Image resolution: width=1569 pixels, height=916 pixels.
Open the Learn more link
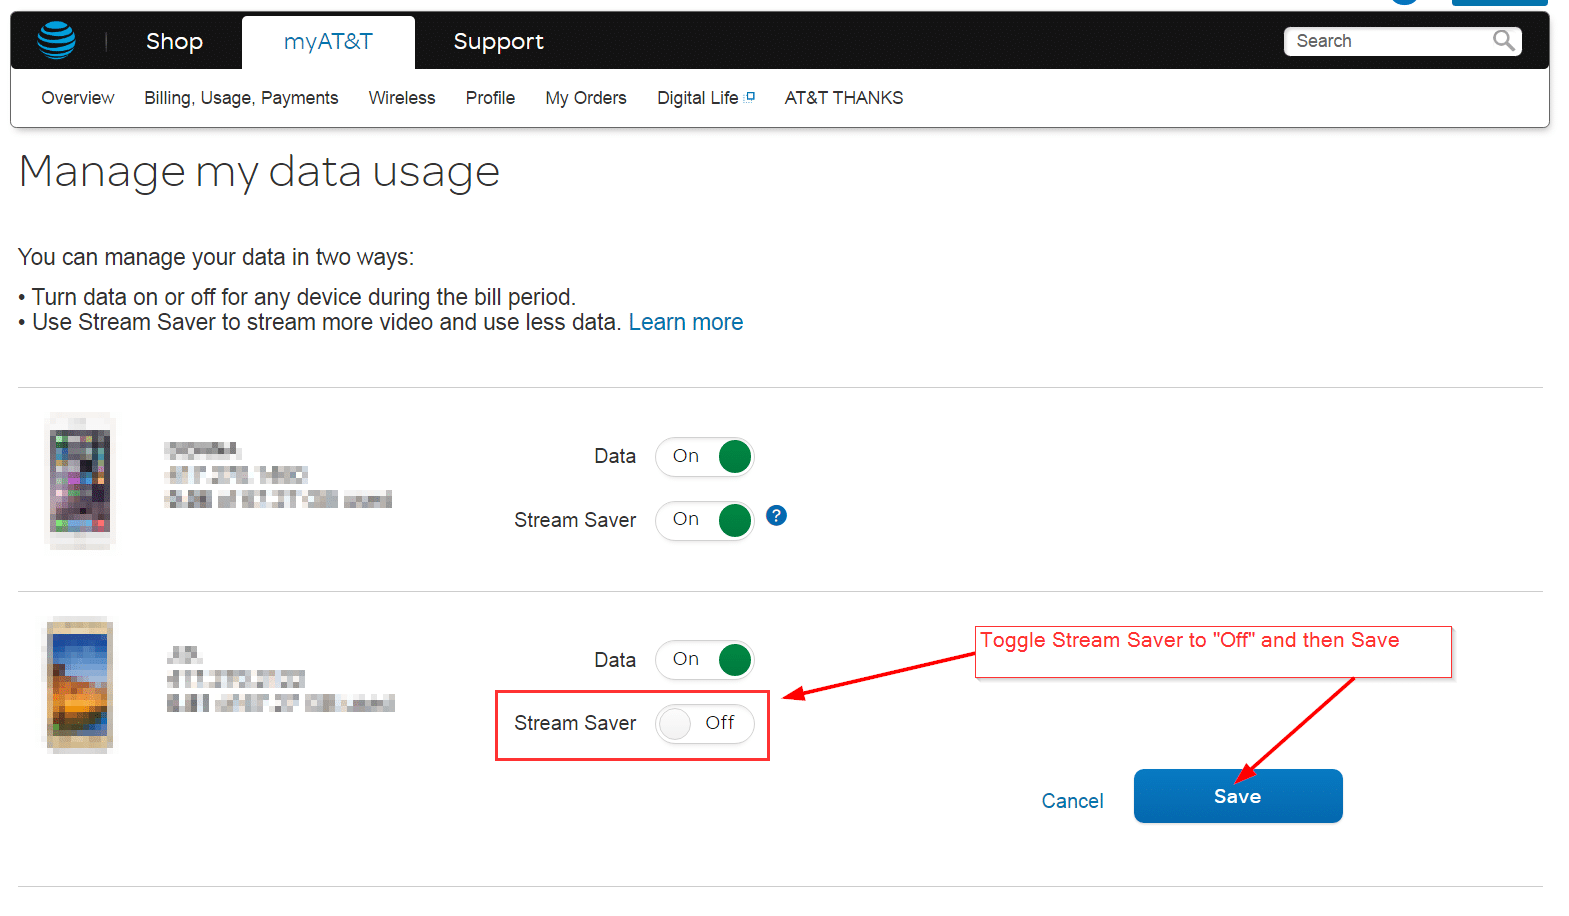[x=685, y=322]
